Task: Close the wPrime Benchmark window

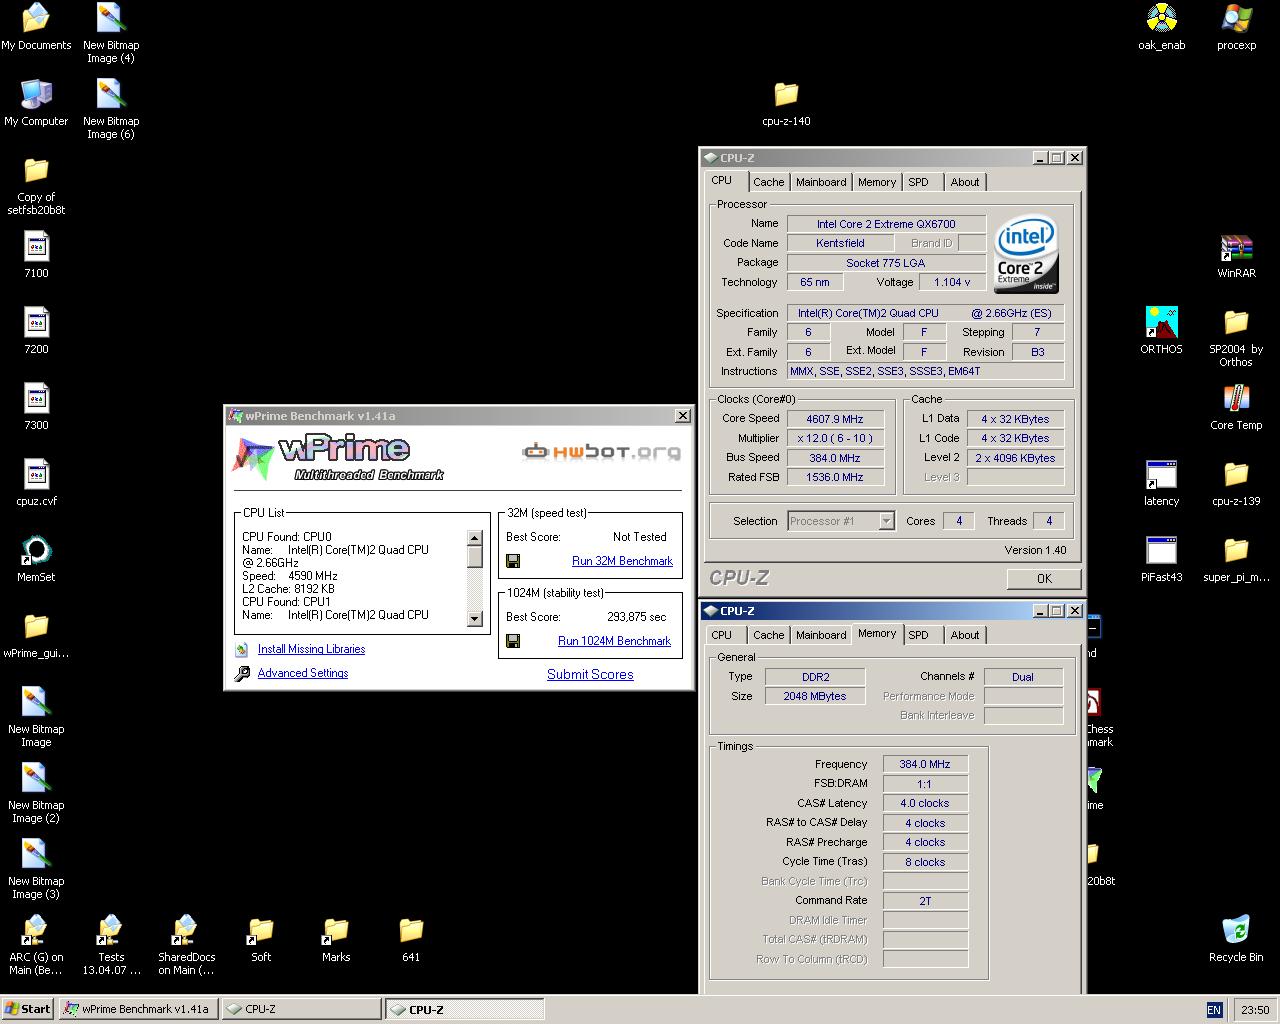Action: point(682,416)
